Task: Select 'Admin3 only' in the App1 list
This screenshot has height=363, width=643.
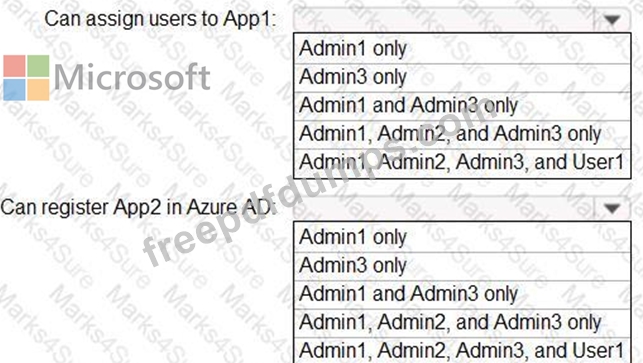Action: point(462,77)
